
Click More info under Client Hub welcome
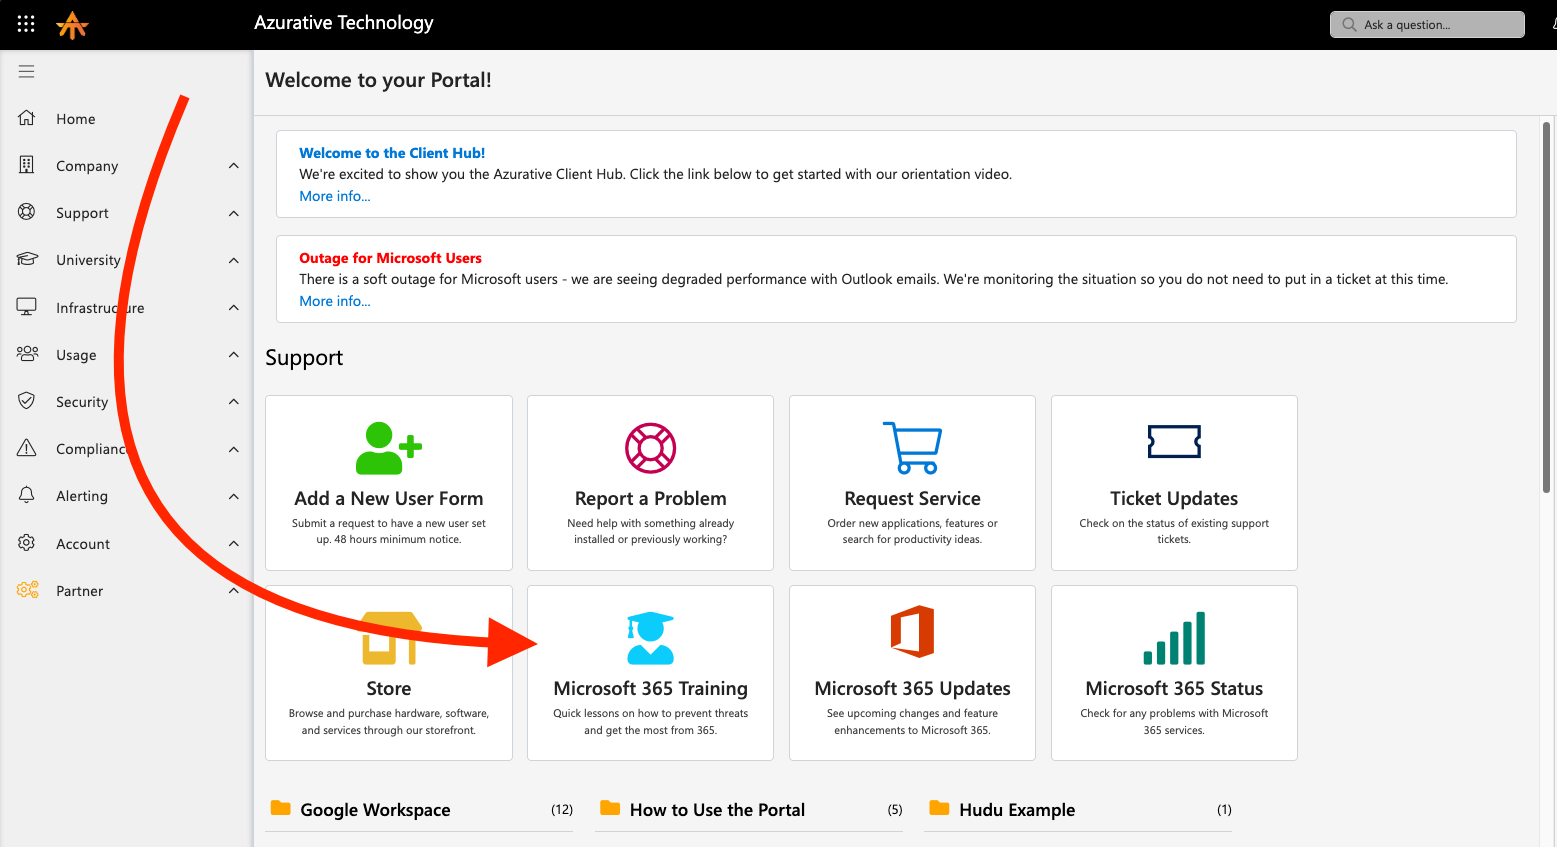[335, 196]
